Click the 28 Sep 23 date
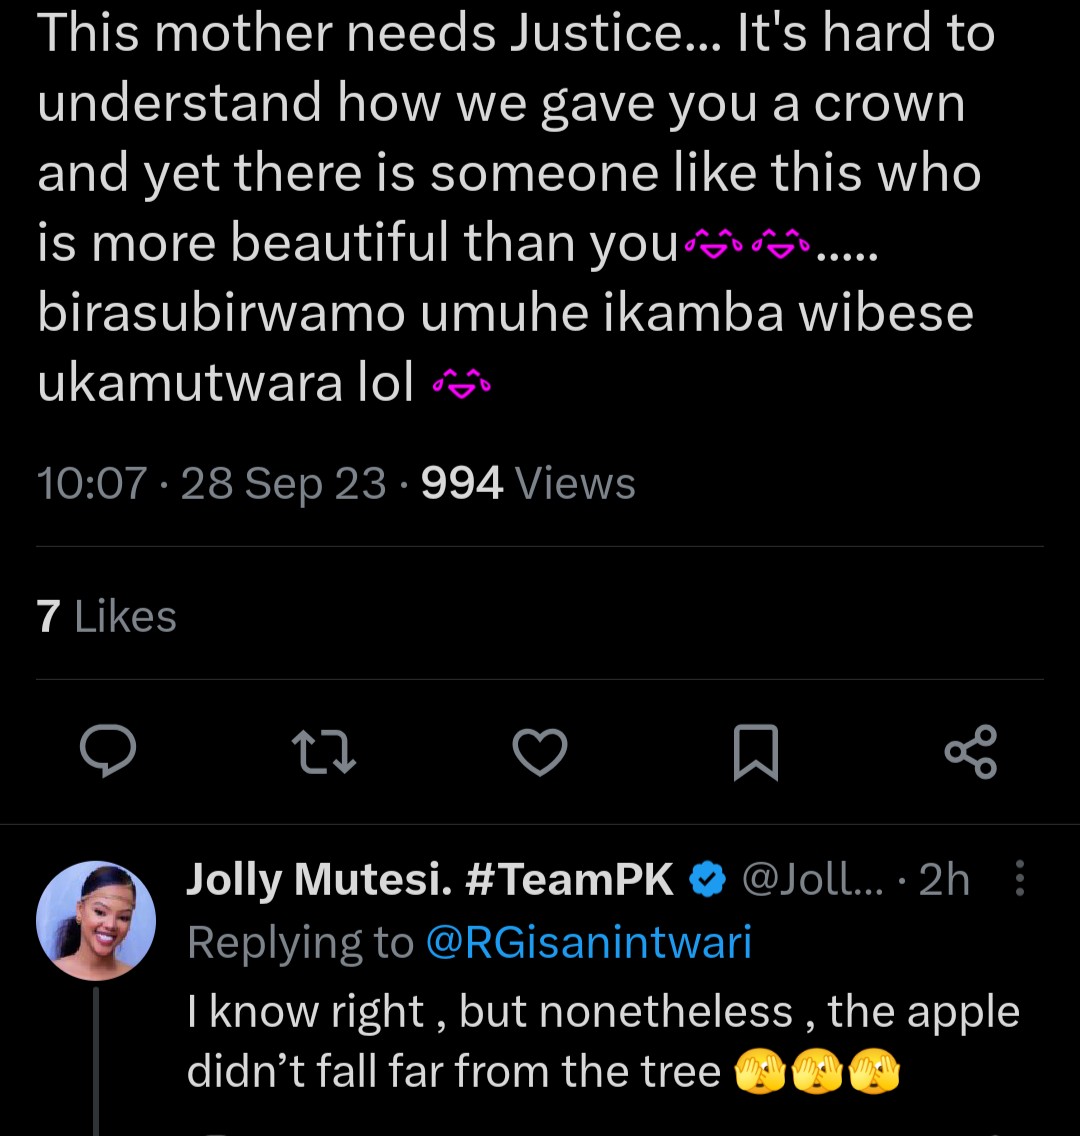Viewport: 1080px width, 1136px height. click(x=283, y=485)
